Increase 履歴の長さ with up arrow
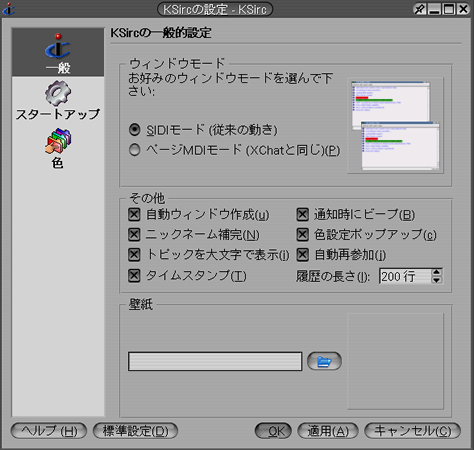This screenshot has width=474, height=450. (437, 272)
